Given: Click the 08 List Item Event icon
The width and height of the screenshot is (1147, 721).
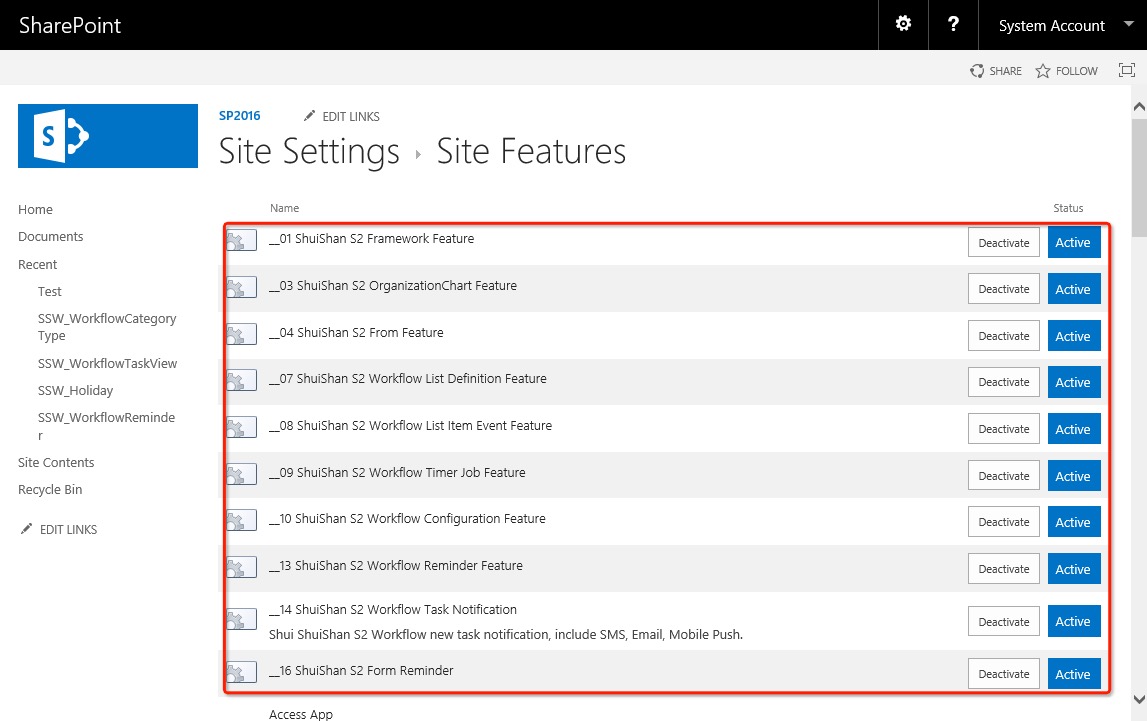Looking at the screenshot, I should [x=241, y=427].
